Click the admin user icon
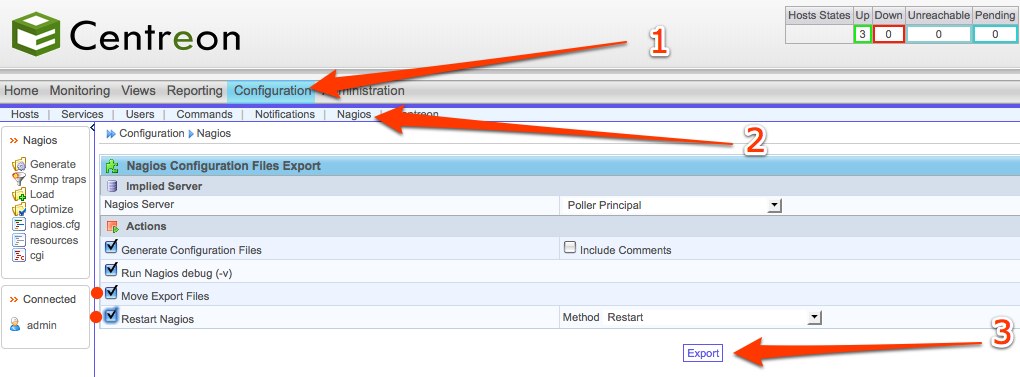The image size is (1020, 377). 16,324
